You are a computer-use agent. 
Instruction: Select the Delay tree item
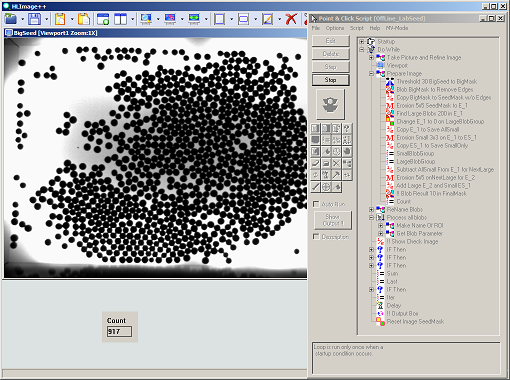pyautogui.click(x=394, y=306)
